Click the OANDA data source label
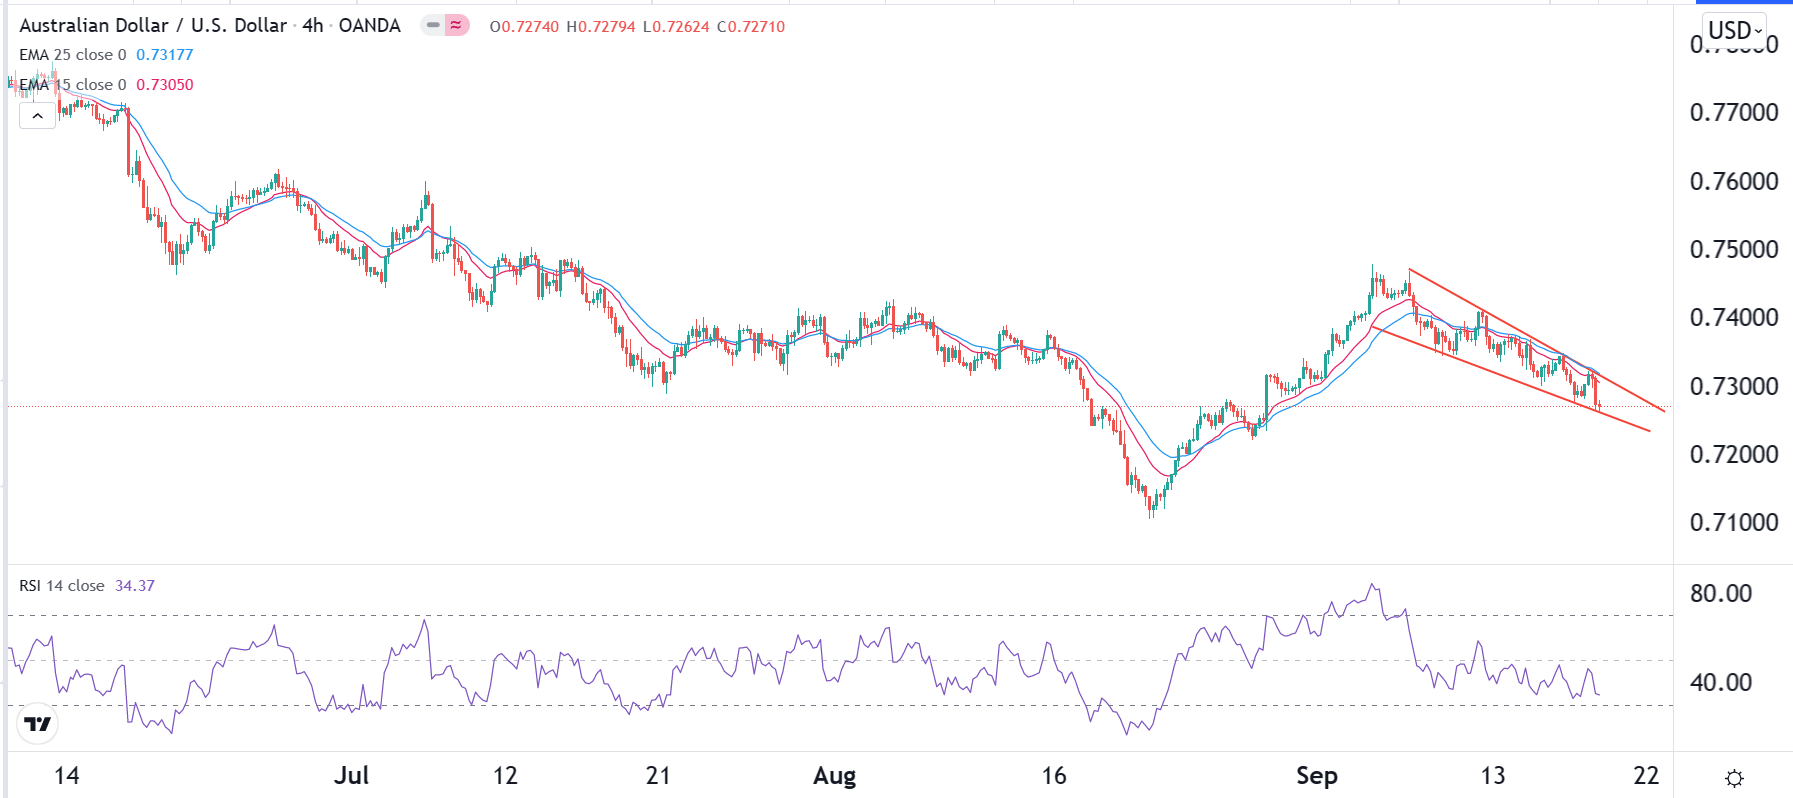 pos(369,26)
